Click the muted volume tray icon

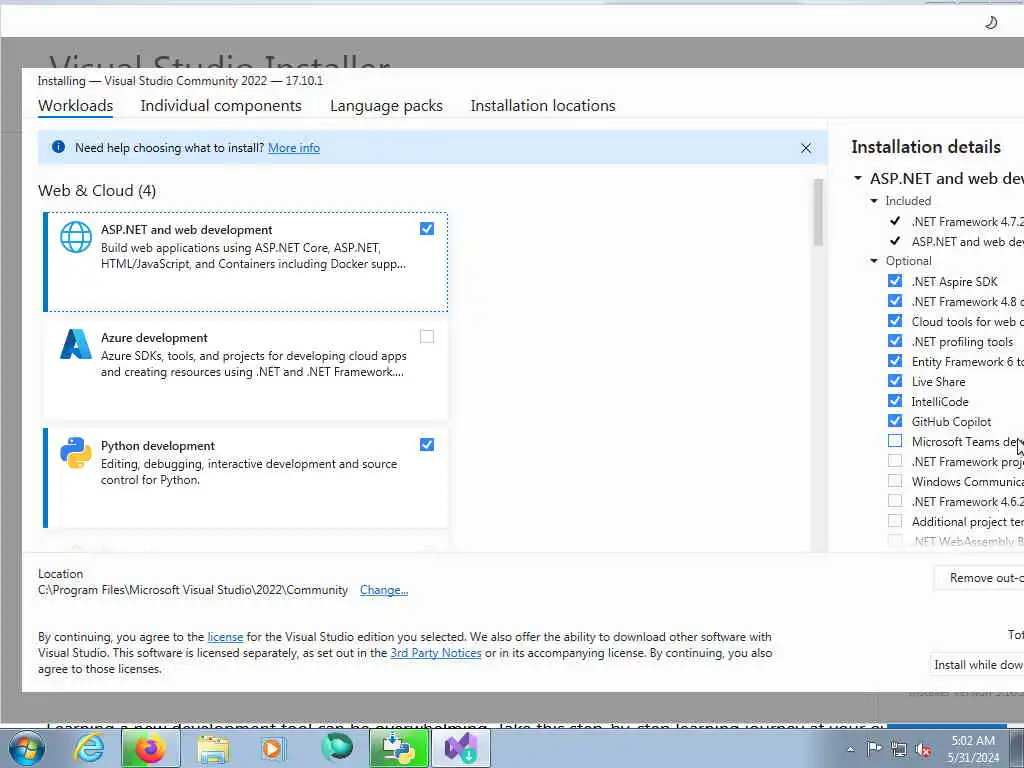click(923, 750)
